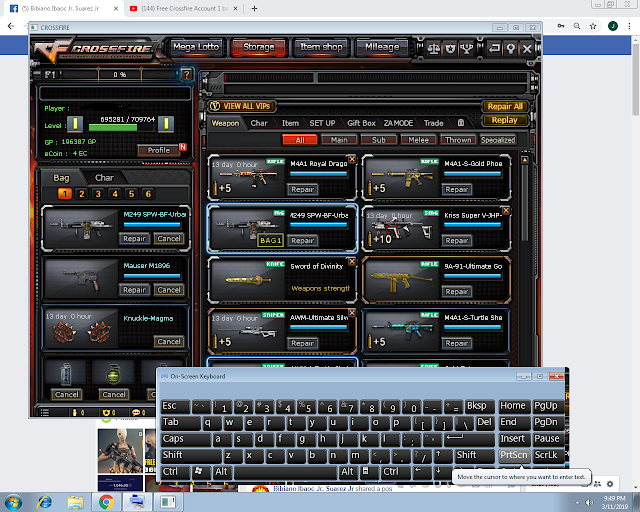Click the X on Sword of Divinity card
Viewport: 640px width, 512px height.
[352, 261]
